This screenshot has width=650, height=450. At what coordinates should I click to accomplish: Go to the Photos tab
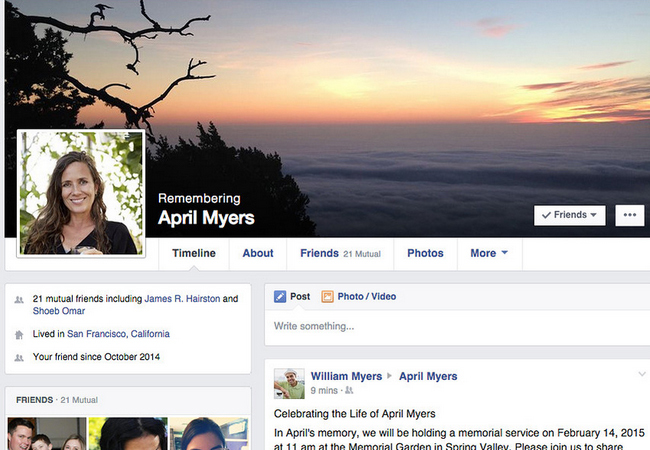[x=425, y=253]
